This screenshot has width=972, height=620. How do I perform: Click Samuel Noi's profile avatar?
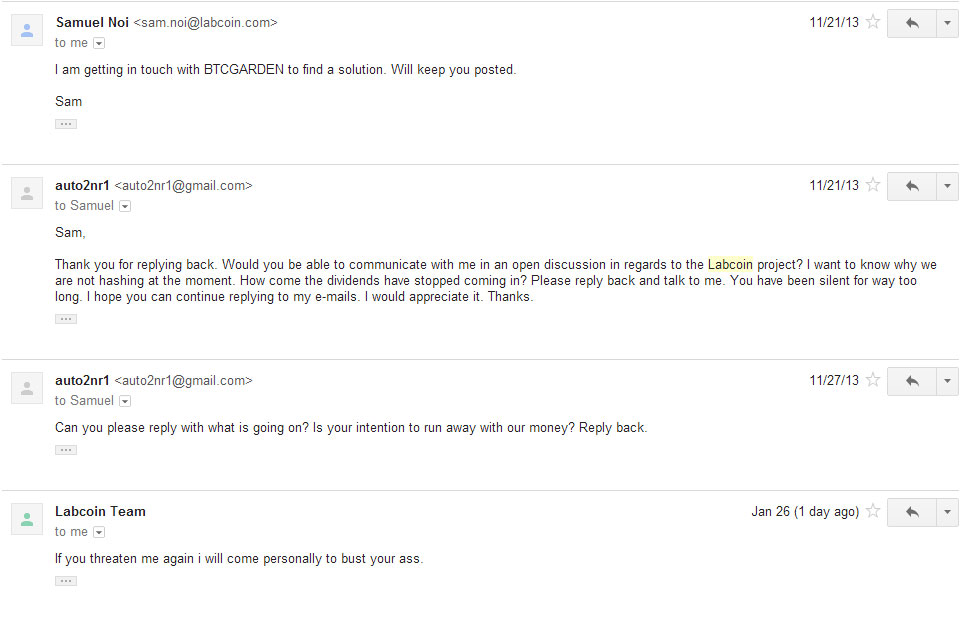click(x=27, y=30)
